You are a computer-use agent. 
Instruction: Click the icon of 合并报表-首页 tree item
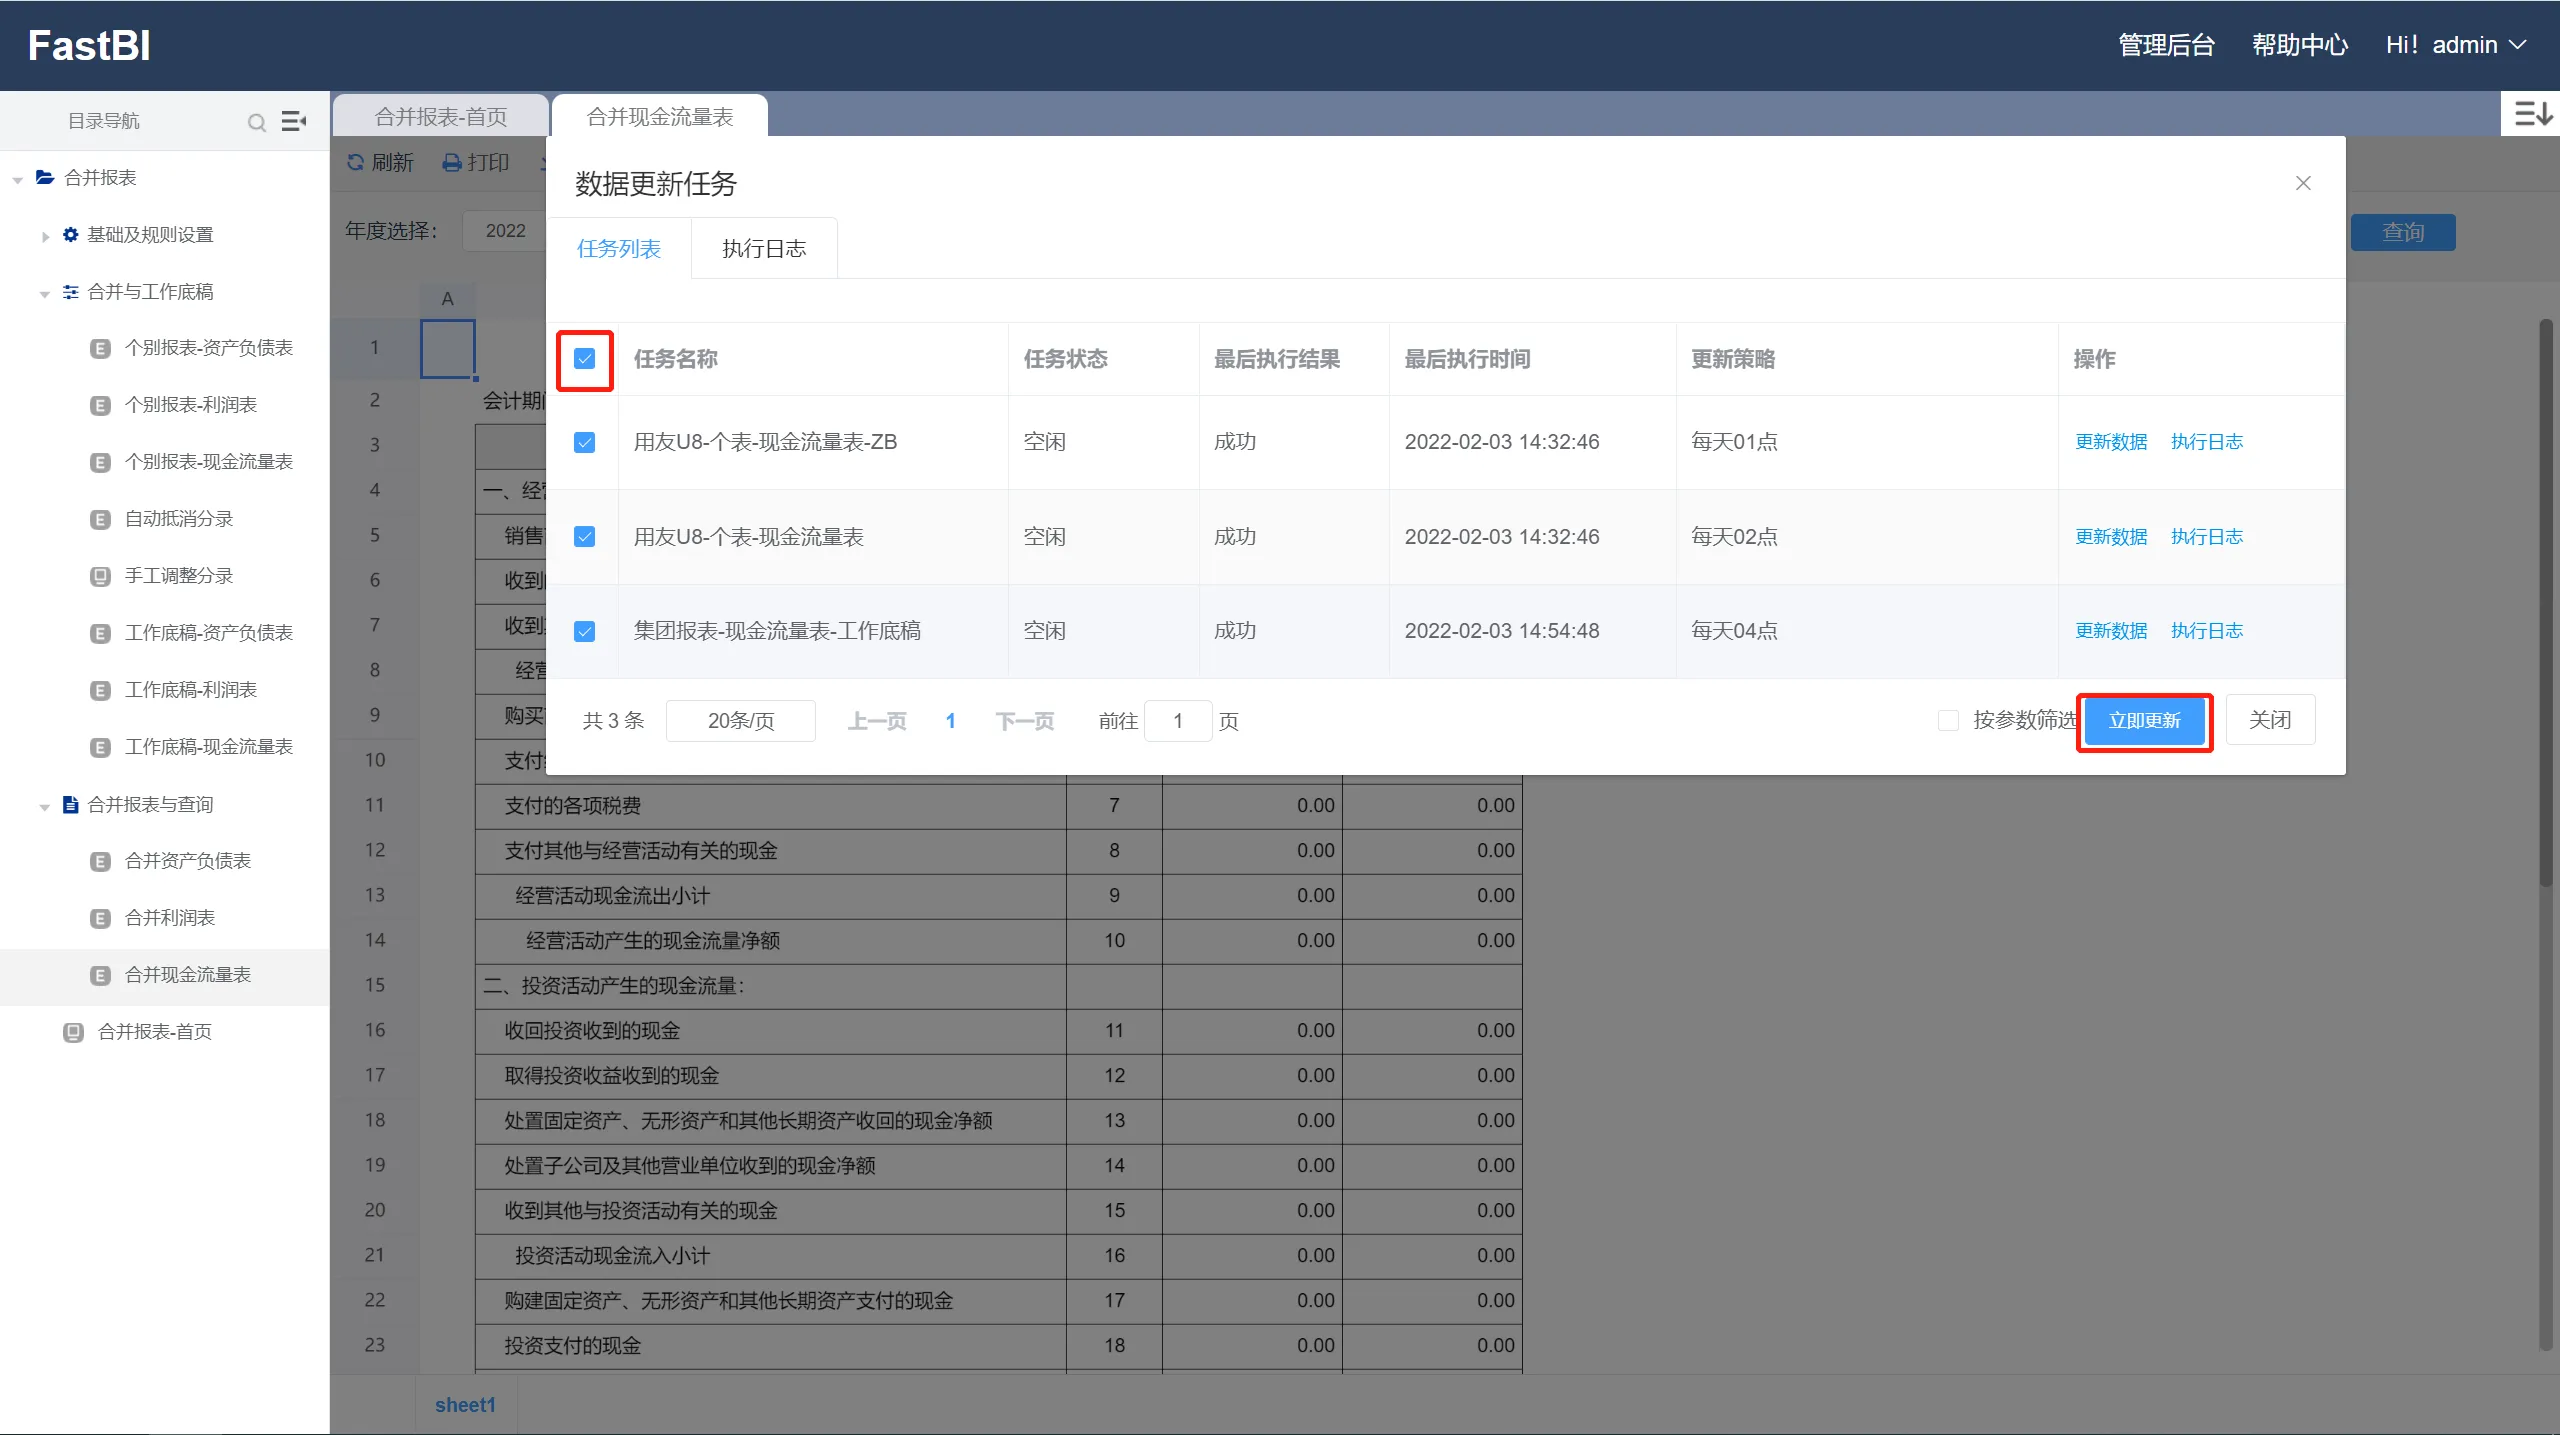point(73,1032)
